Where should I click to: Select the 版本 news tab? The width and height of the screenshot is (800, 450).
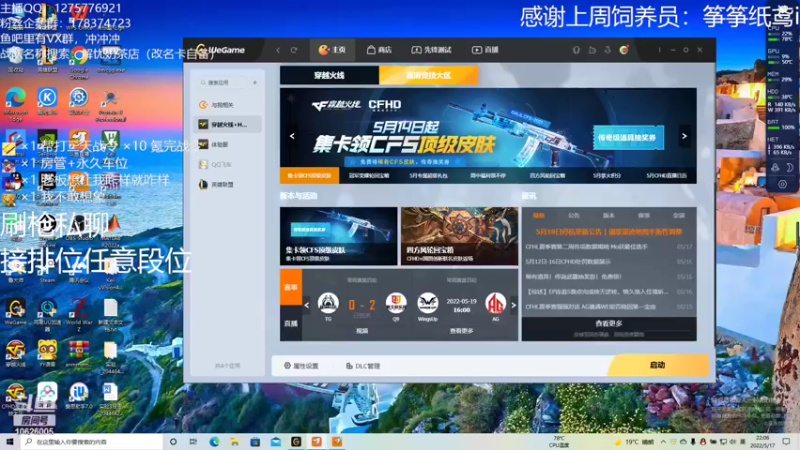[x=609, y=215]
